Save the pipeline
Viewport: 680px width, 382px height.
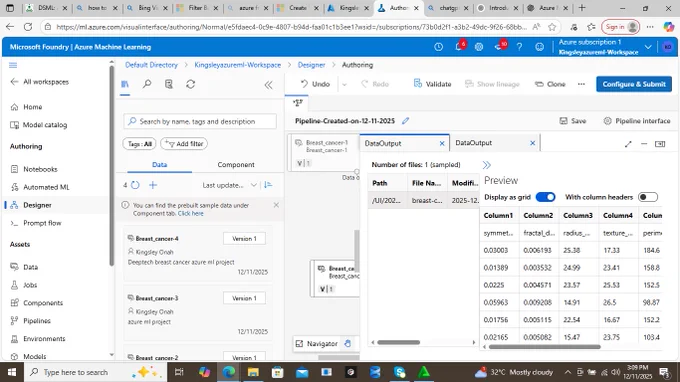[573, 121]
